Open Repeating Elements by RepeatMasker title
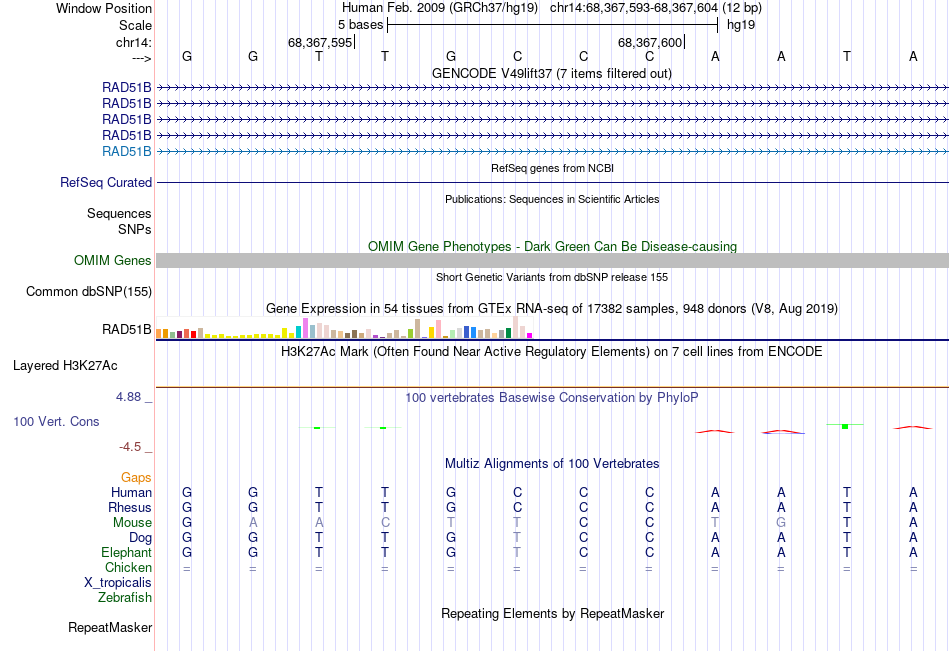 click(x=552, y=613)
